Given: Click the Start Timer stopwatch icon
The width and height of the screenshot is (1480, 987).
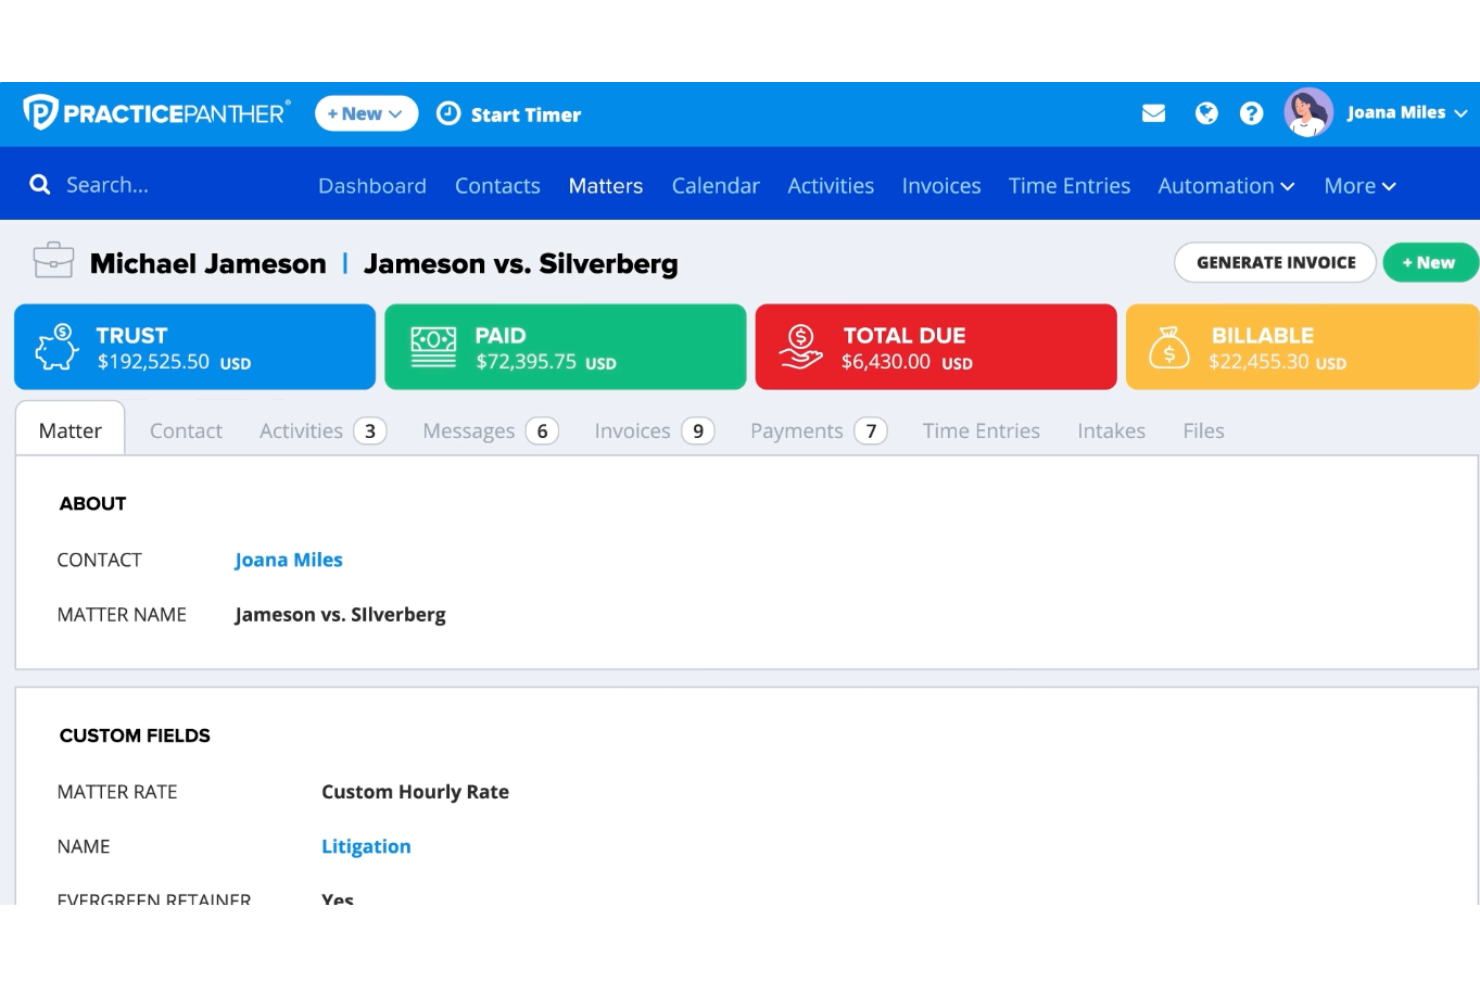Looking at the screenshot, I should point(449,113).
